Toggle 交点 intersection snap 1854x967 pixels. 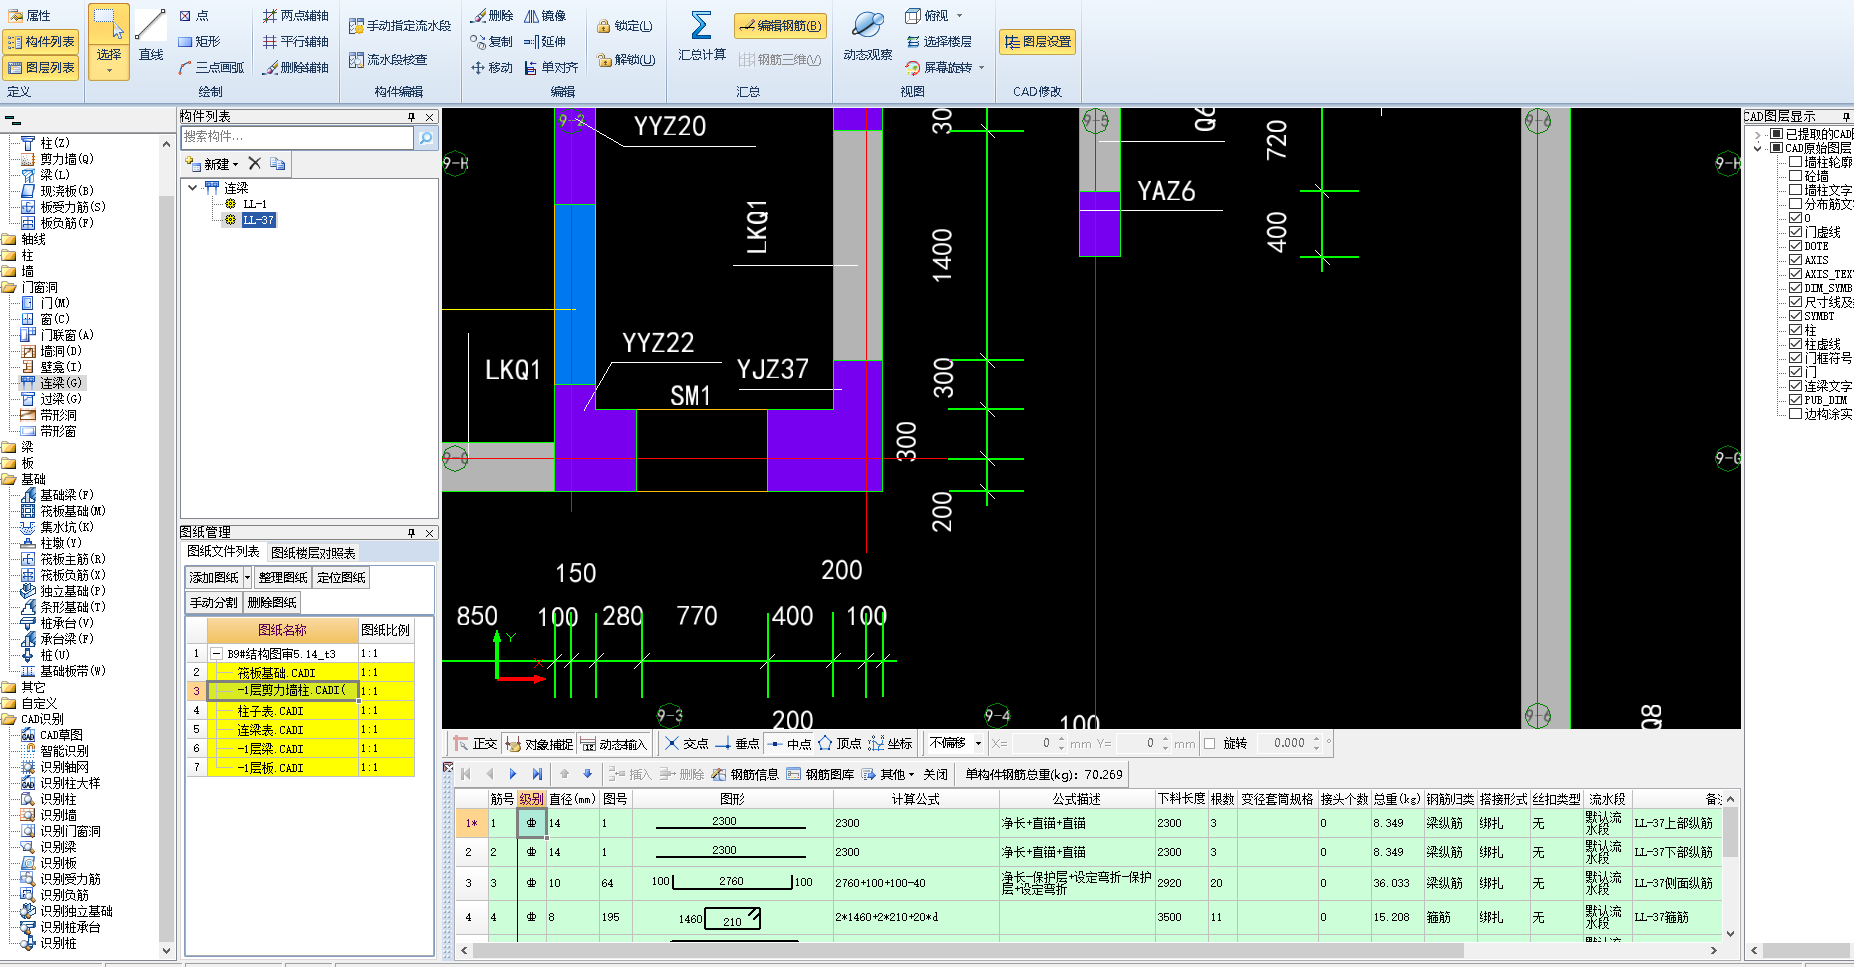click(687, 744)
